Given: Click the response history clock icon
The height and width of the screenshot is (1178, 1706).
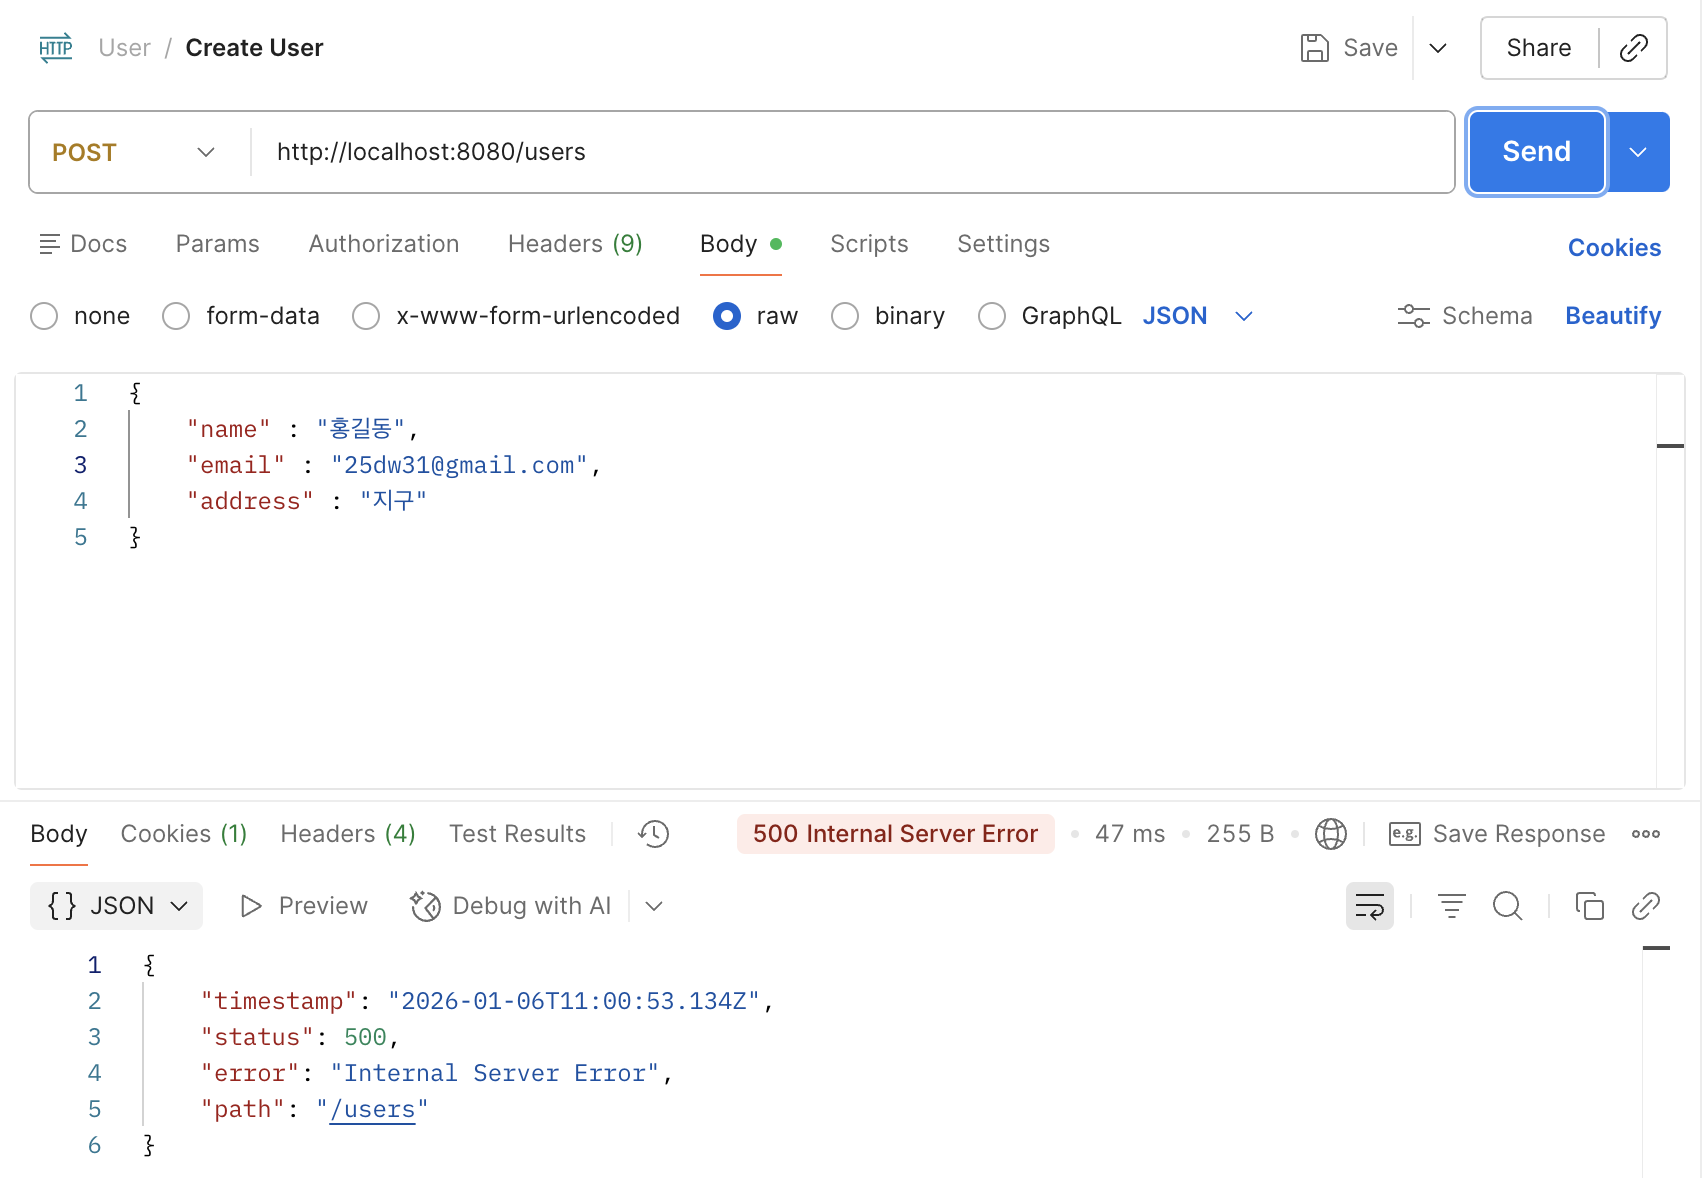Looking at the screenshot, I should tap(654, 834).
